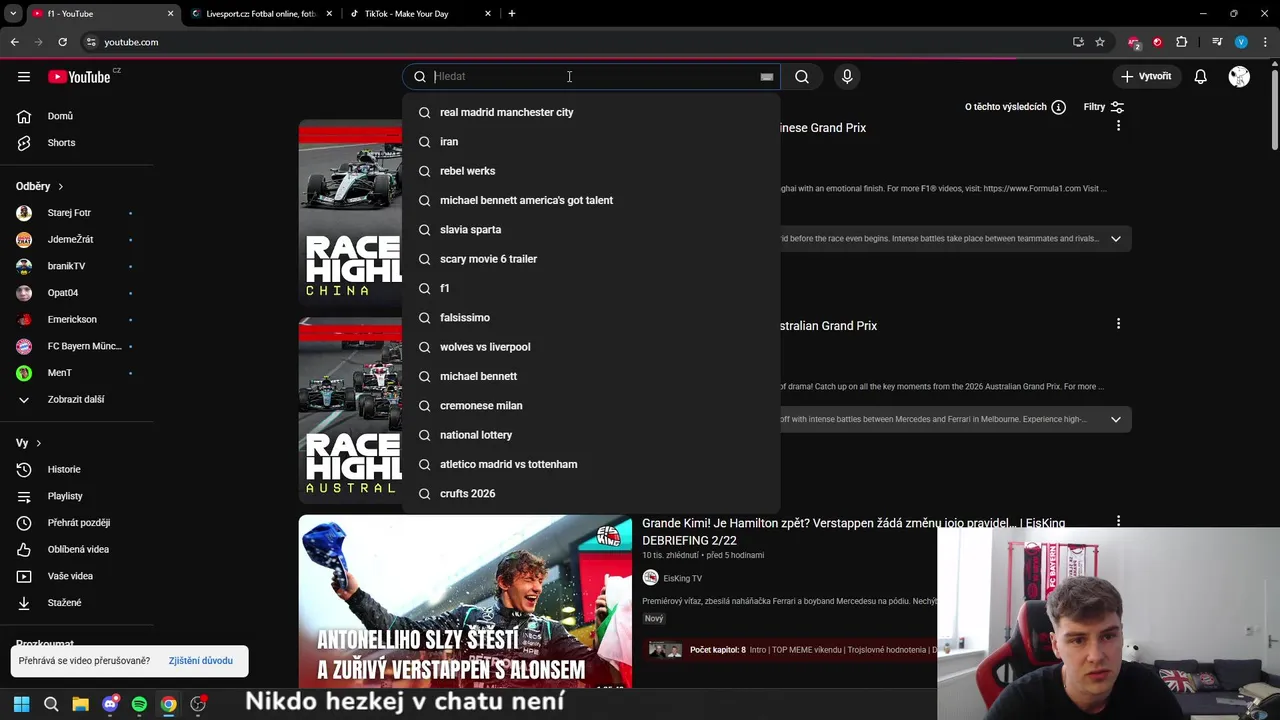The height and width of the screenshot is (720, 1280).
Task: Open the Antonelli thumbnail video
Action: (x=465, y=602)
